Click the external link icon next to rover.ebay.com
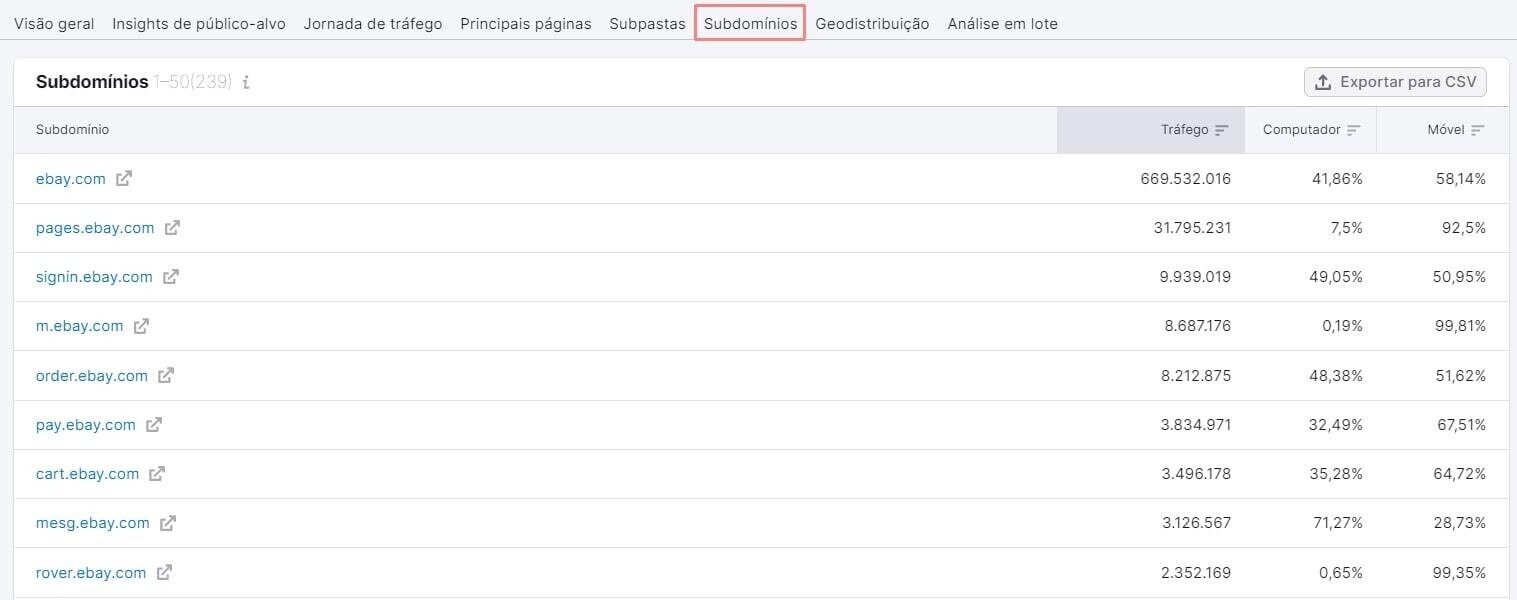Screen dimensions: 1517x600 [164, 572]
